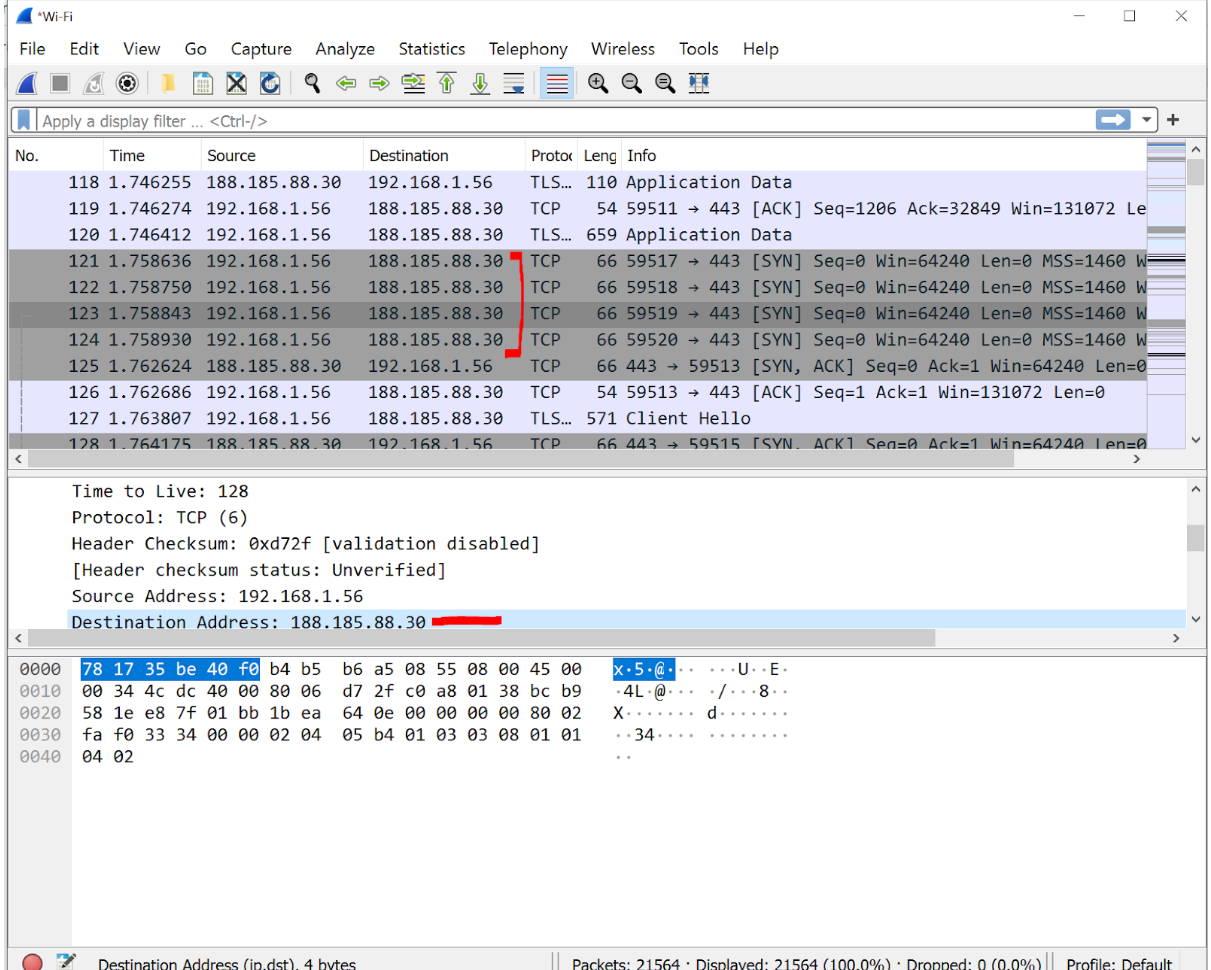The height and width of the screenshot is (970, 1211).
Task: Select packet 122 SYN from port 59518
Action: 577,287
